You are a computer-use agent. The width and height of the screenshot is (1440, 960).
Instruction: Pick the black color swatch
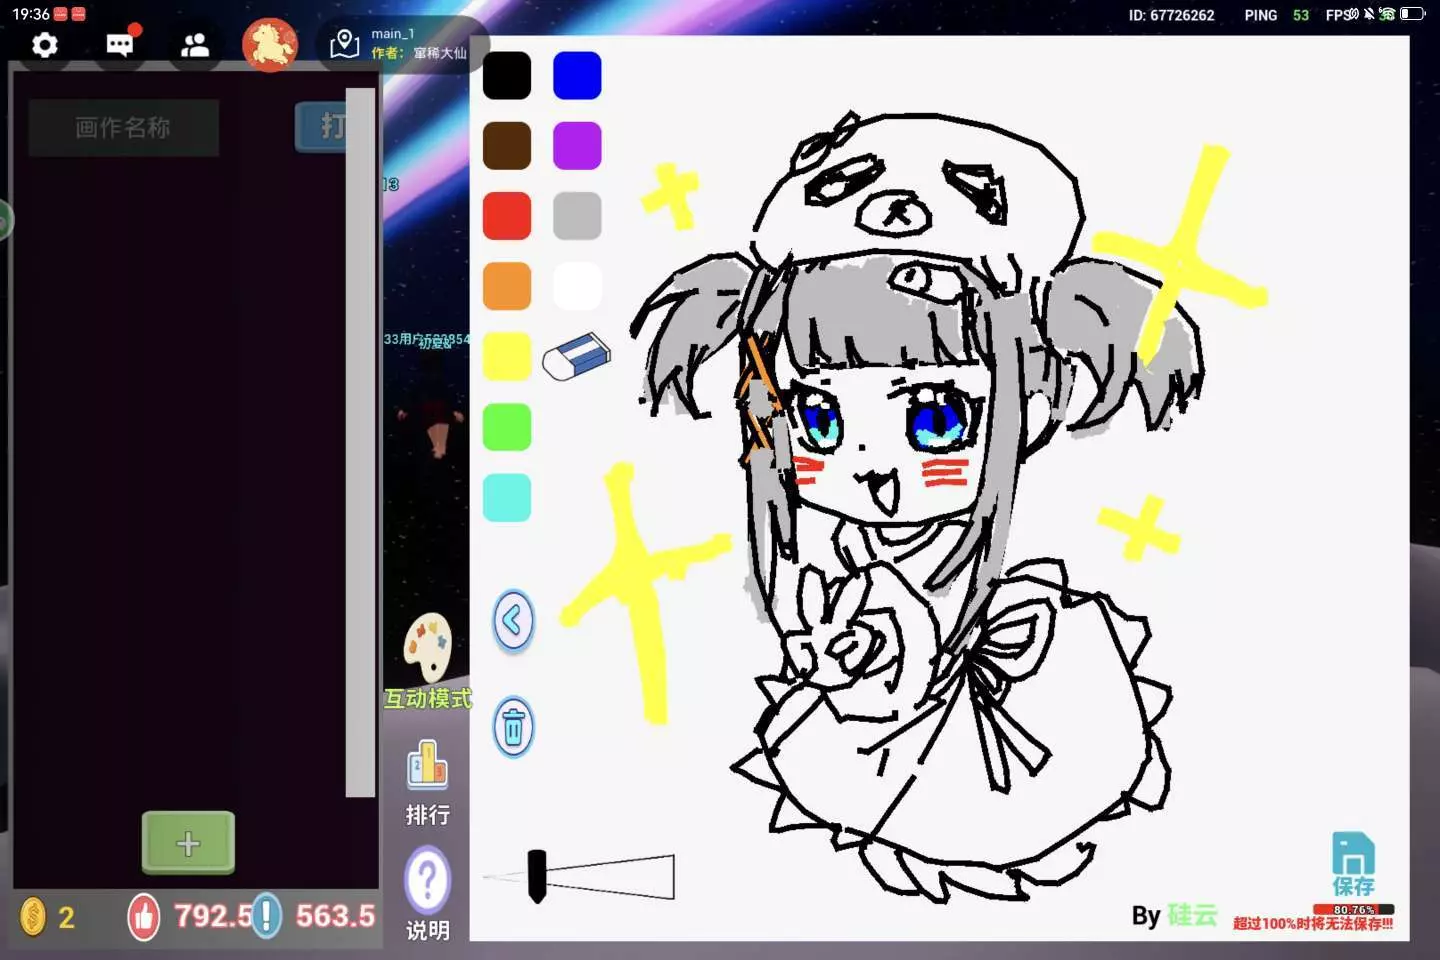[x=507, y=76]
